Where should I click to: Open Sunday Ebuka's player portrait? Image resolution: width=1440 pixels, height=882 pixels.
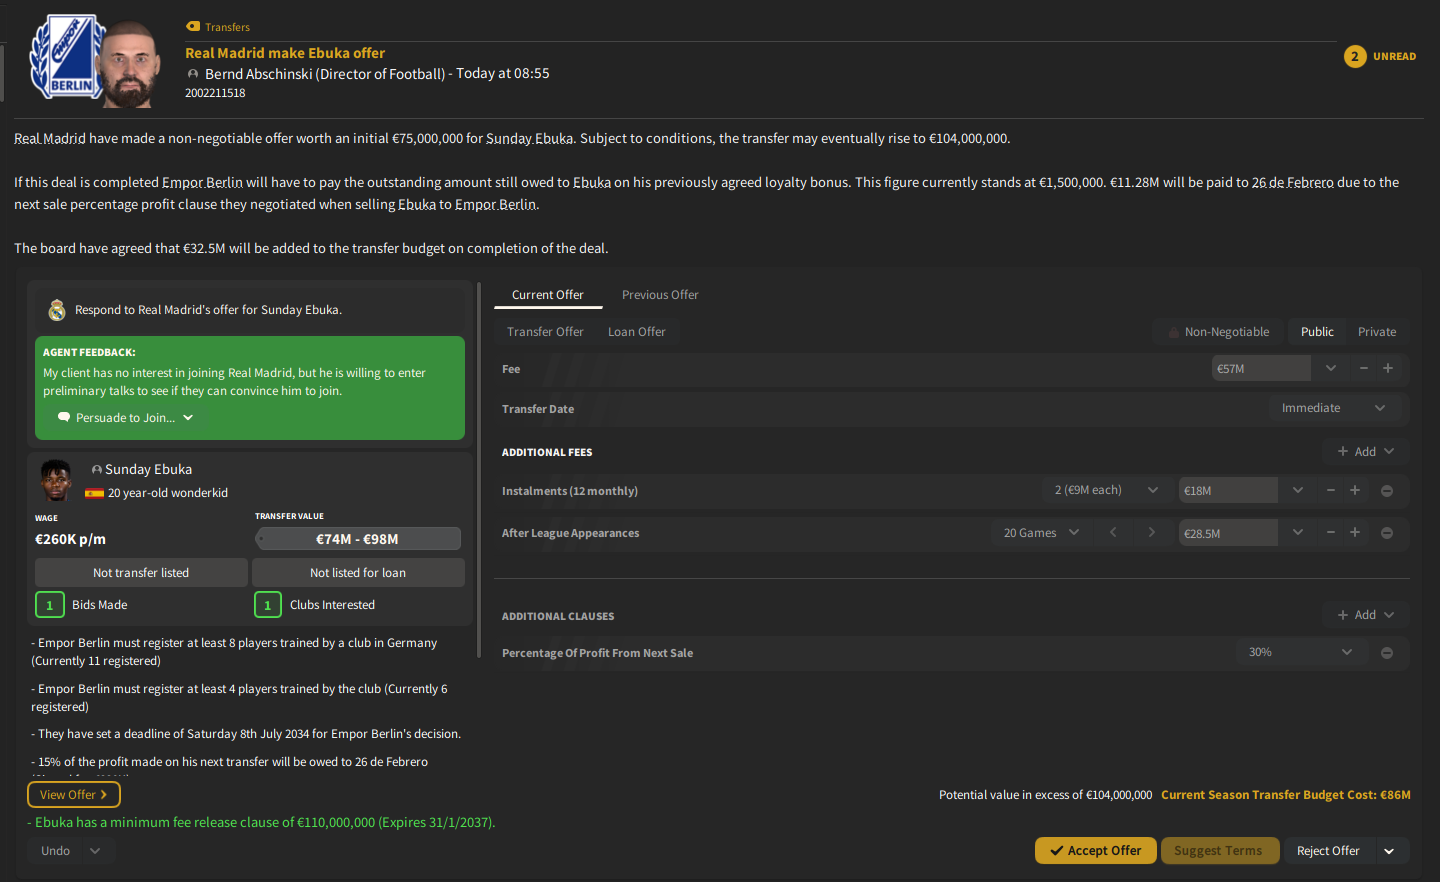point(56,480)
